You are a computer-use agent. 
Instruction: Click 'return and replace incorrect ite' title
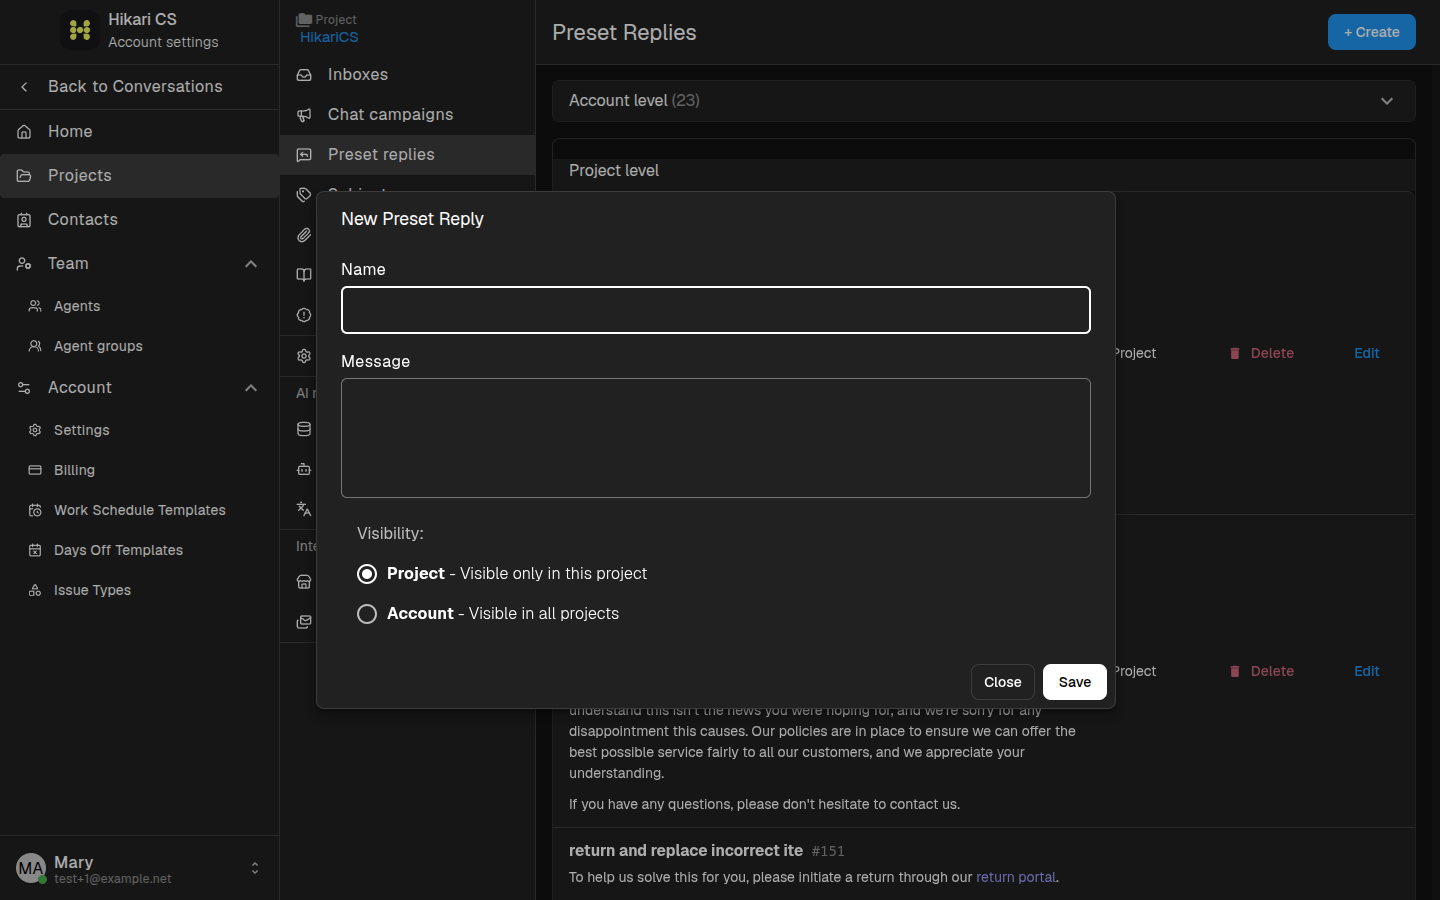coord(686,850)
